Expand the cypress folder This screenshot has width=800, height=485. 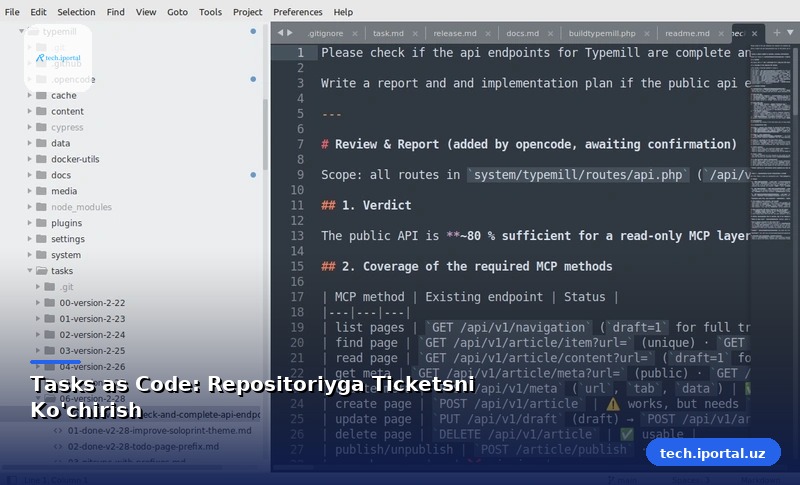pyautogui.click(x=30, y=127)
